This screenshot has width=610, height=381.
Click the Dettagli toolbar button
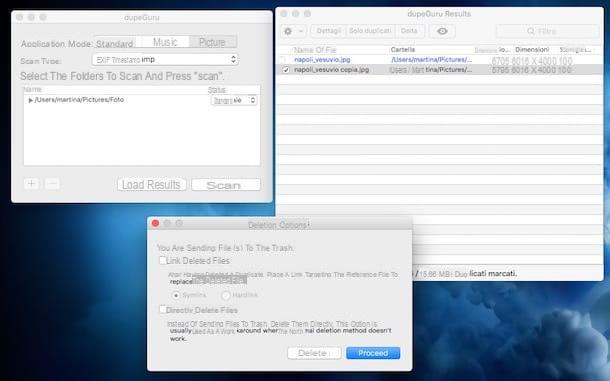(x=328, y=31)
